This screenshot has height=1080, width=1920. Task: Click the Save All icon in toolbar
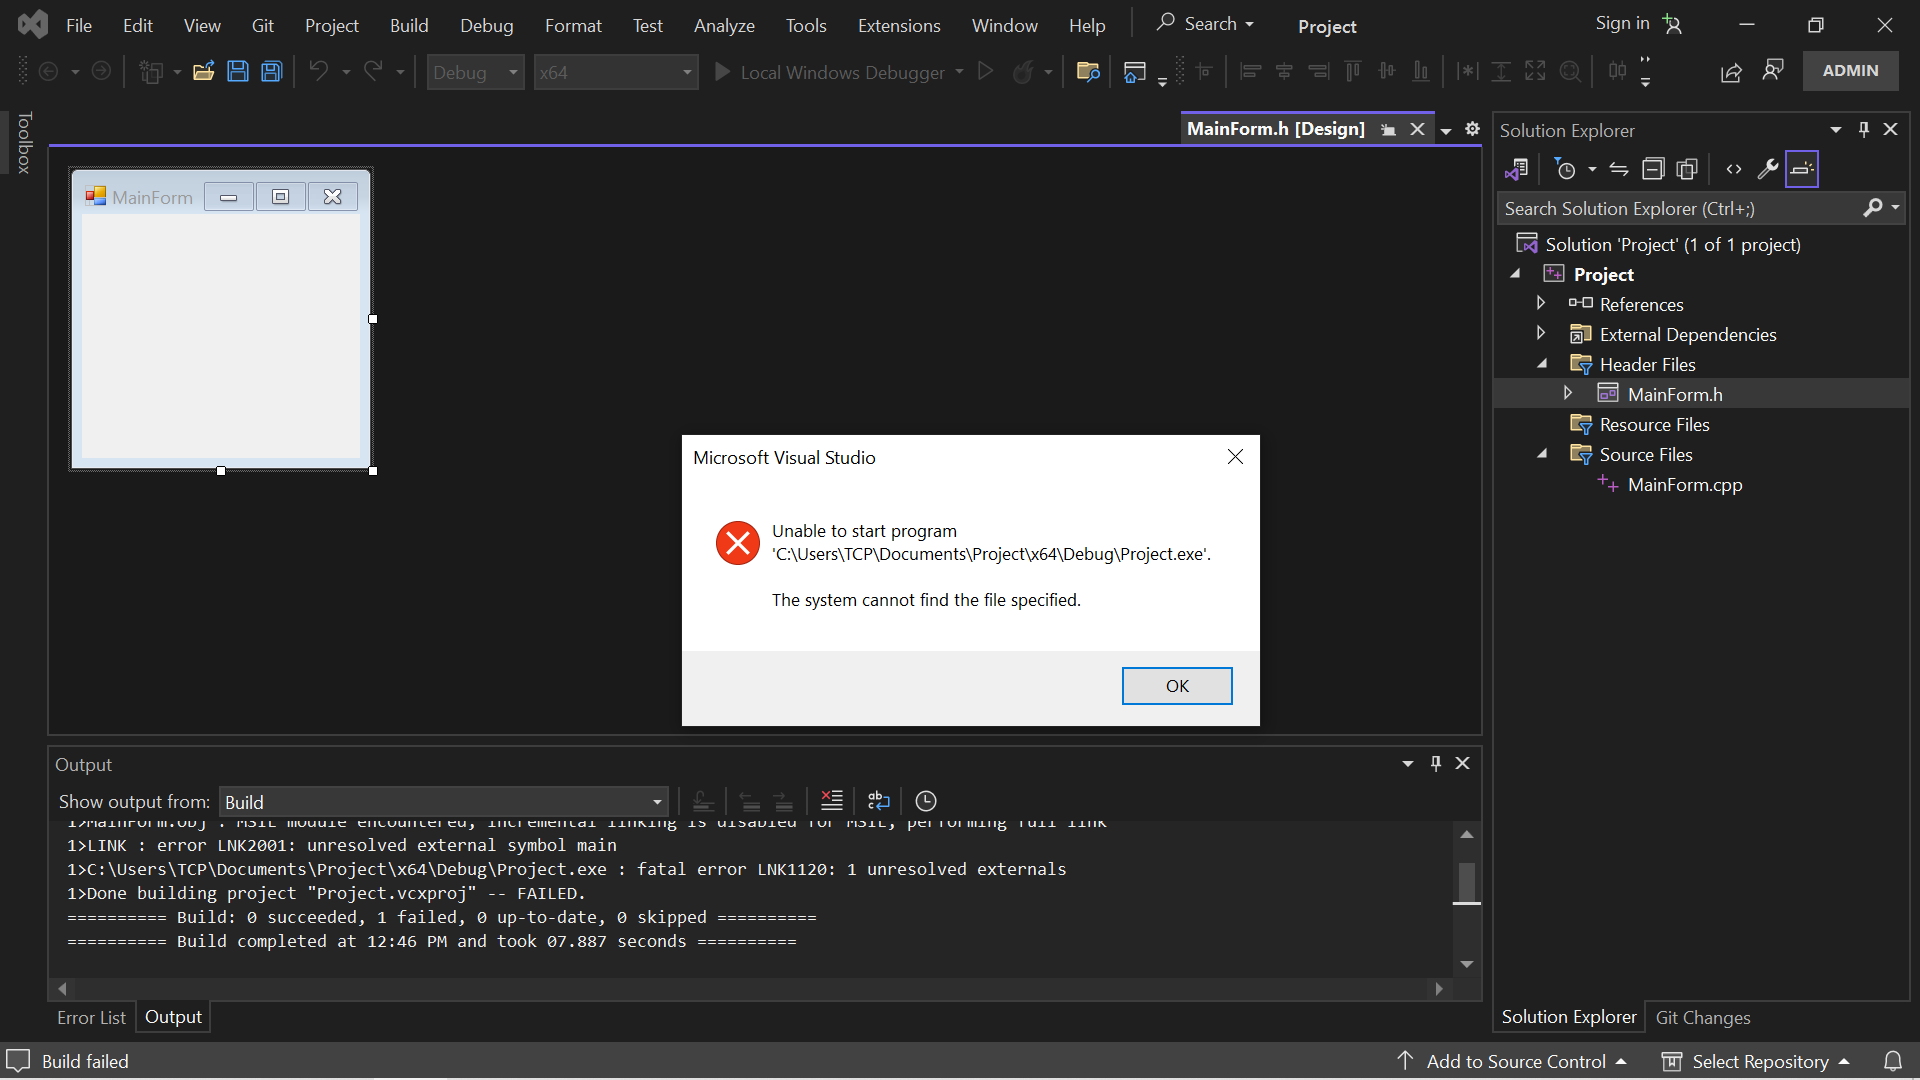(271, 71)
